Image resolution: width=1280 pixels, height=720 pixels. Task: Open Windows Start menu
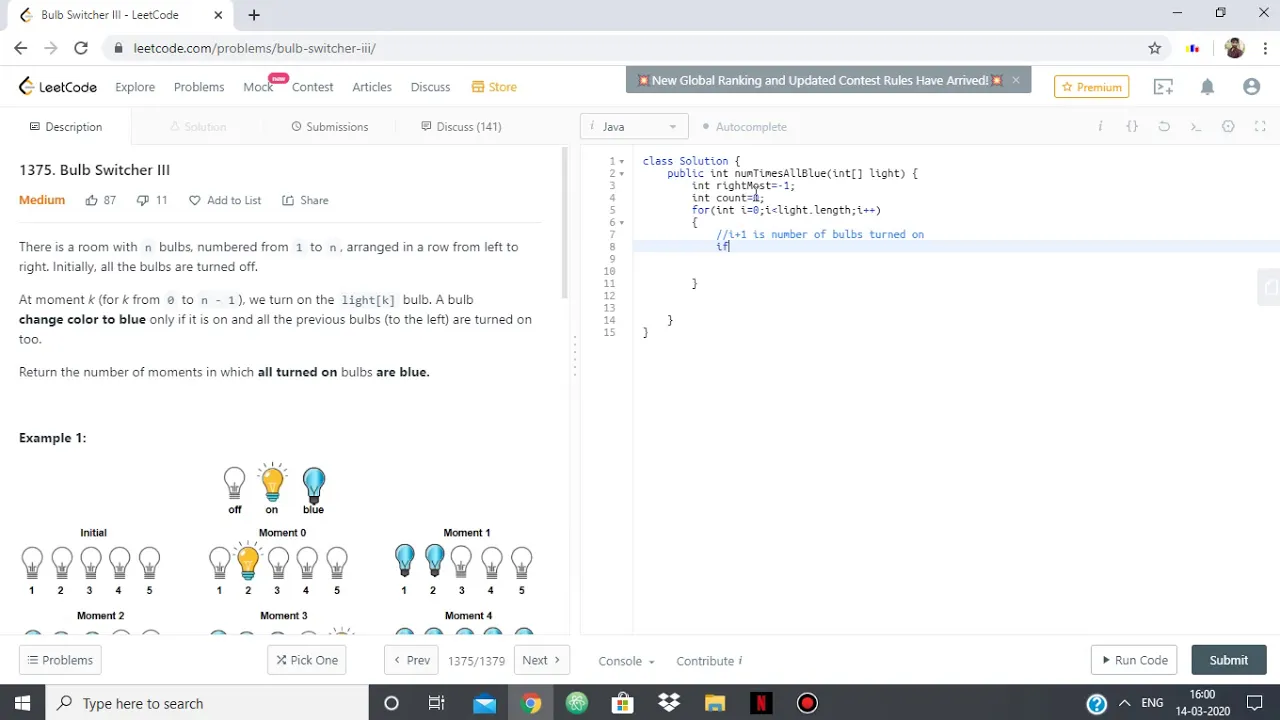pyautogui.click(x=23, y=703)
